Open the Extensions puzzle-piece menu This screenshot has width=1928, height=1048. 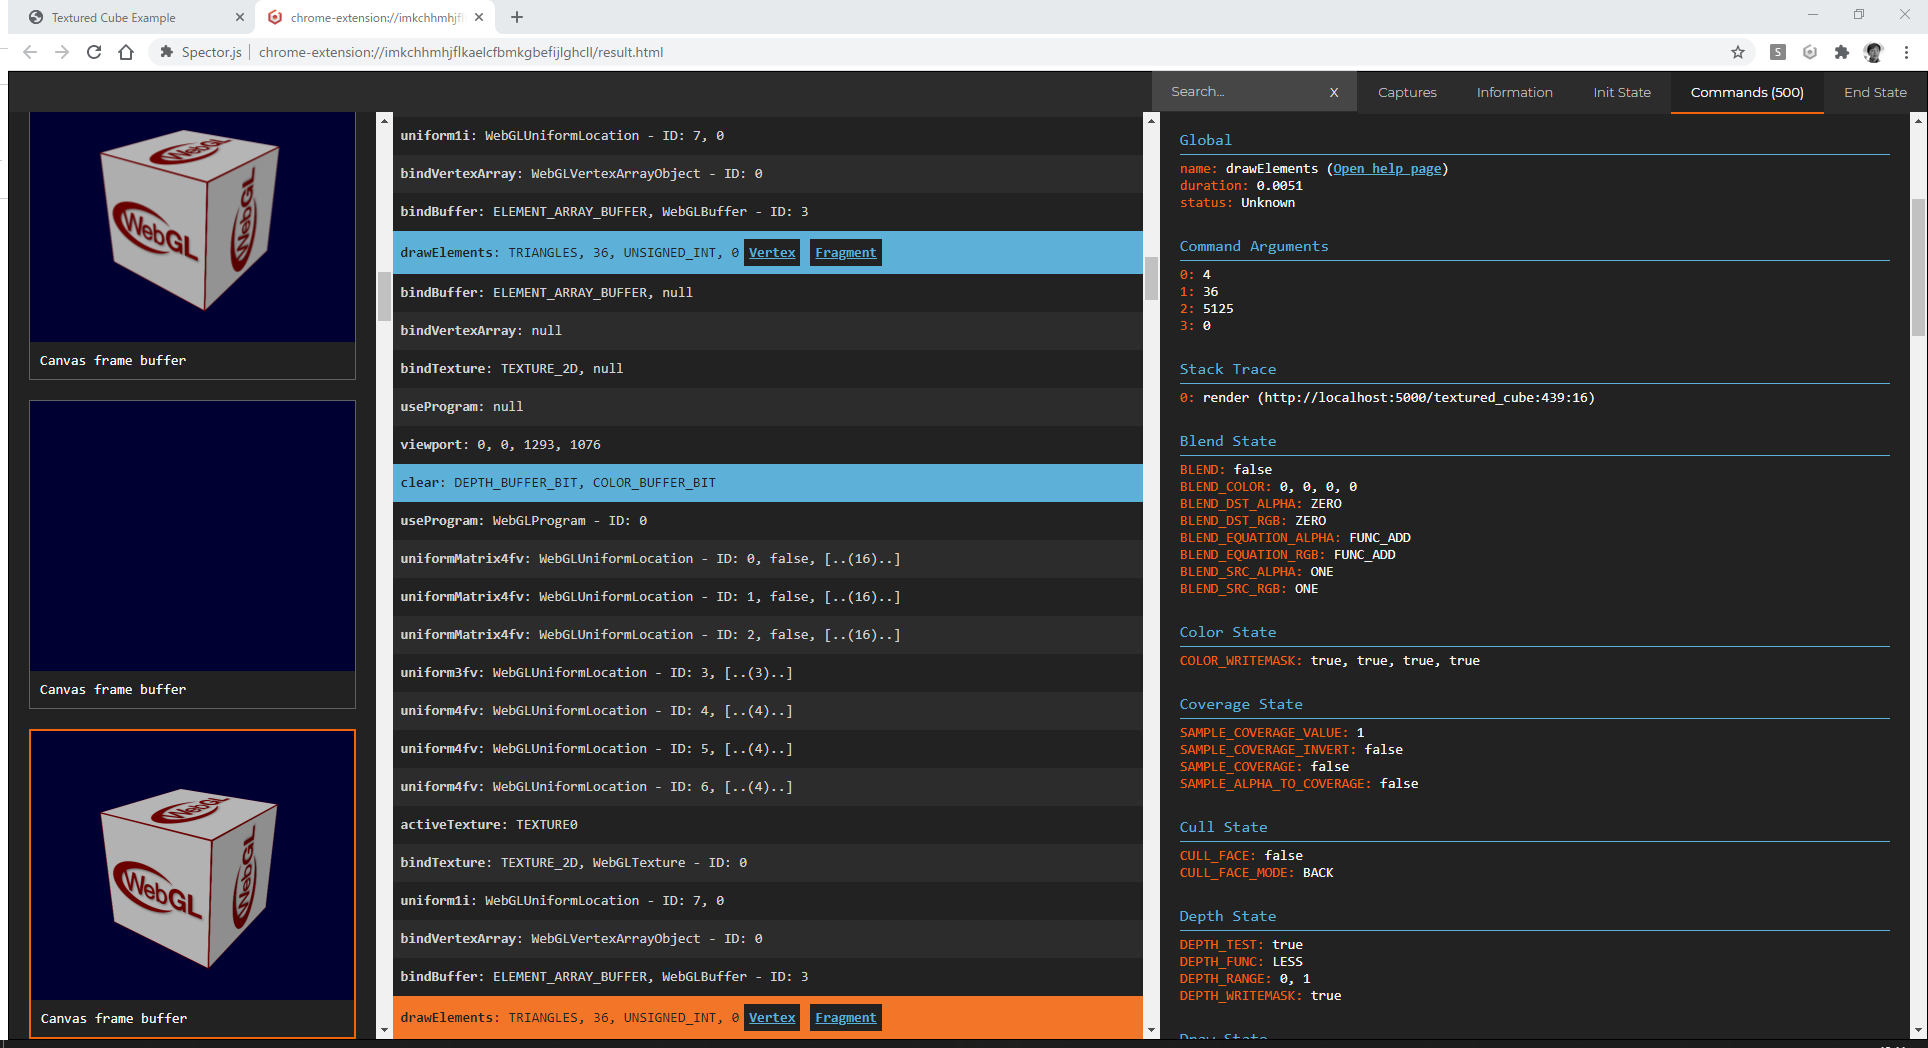pos(1841,52)
